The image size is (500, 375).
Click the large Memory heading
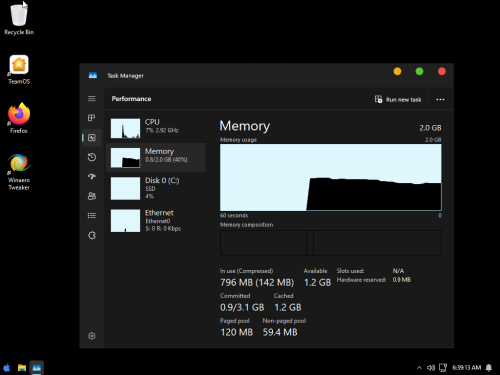point(245,126)
